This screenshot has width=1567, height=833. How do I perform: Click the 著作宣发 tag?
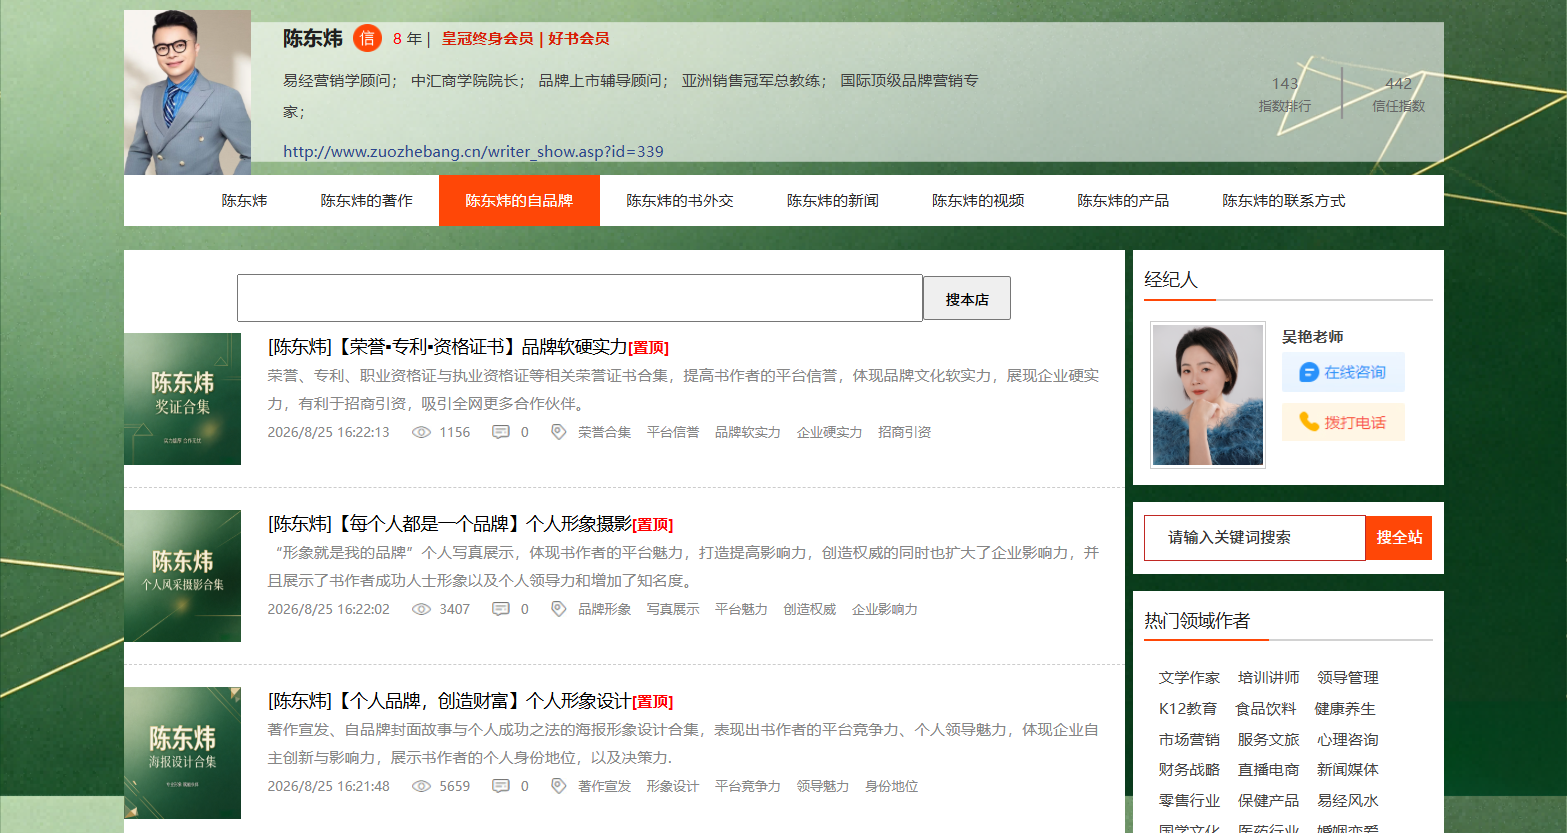[x=604, y=786]
